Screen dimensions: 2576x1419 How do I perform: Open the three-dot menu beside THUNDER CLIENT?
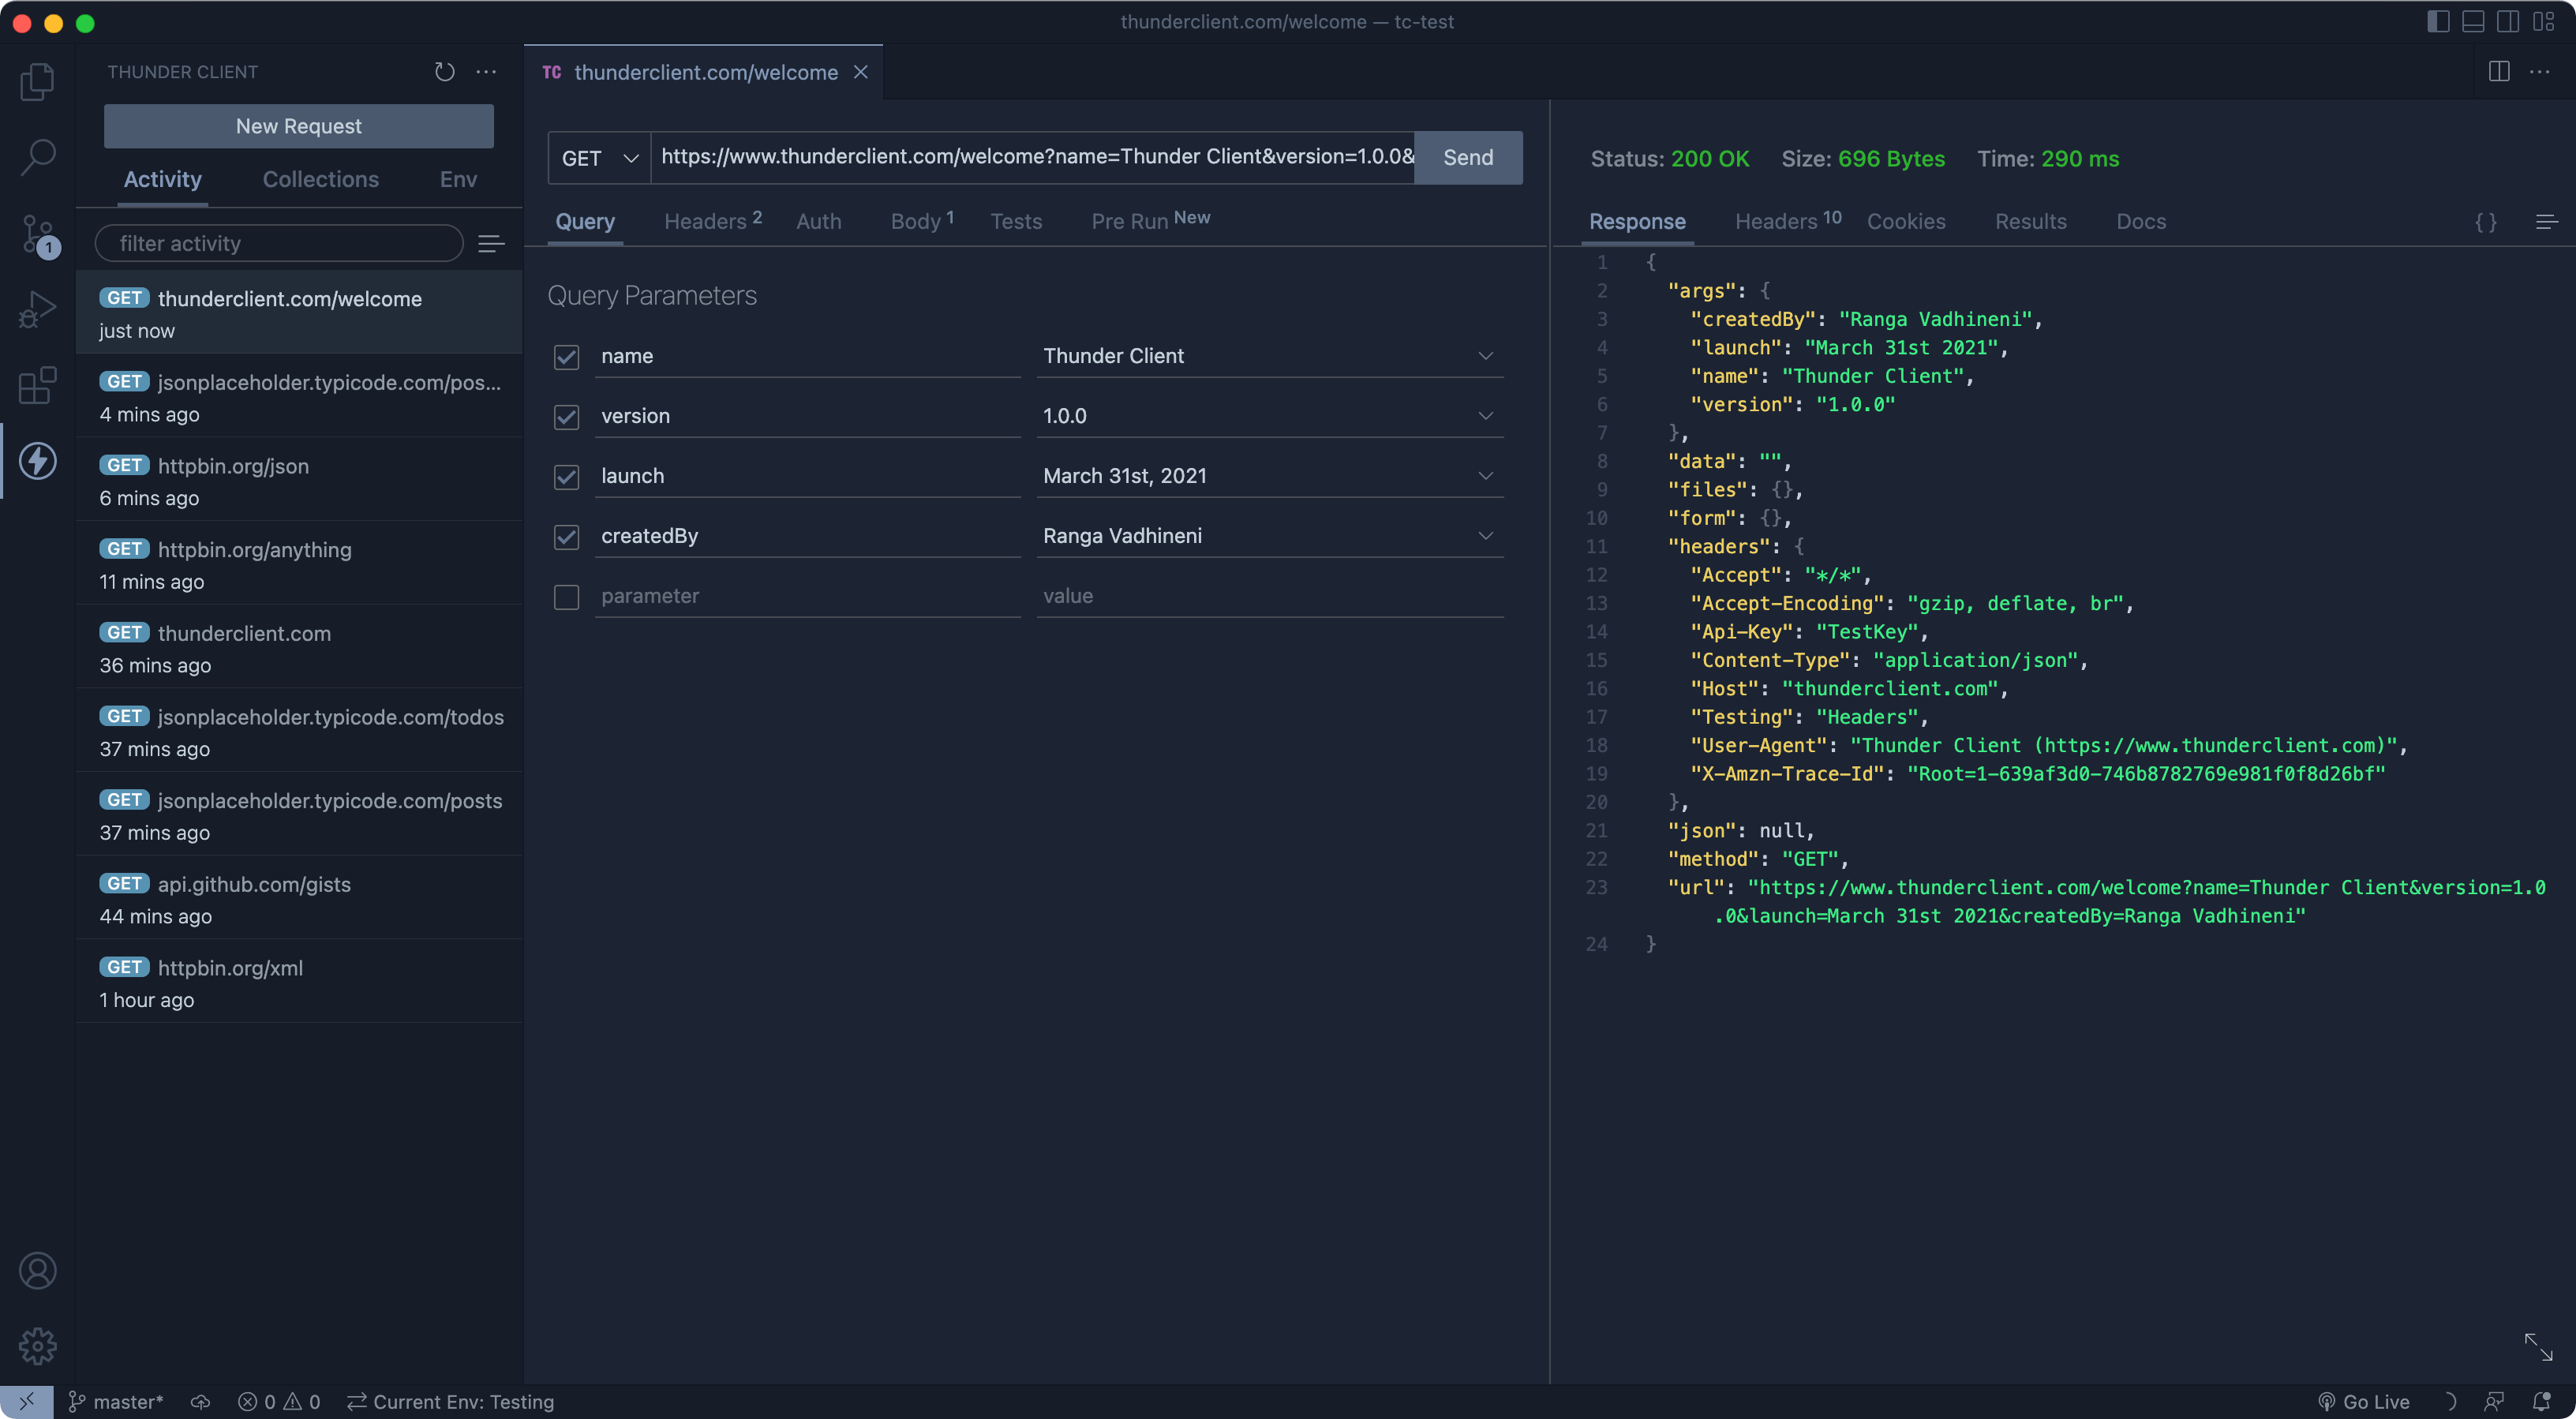tap(486, 72)
